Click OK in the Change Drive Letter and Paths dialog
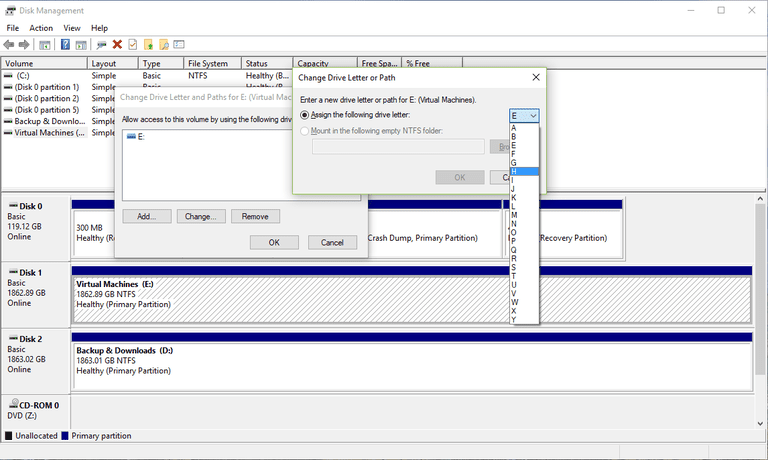The height and width of the screenshot is (460, 768). coord(274,242)
